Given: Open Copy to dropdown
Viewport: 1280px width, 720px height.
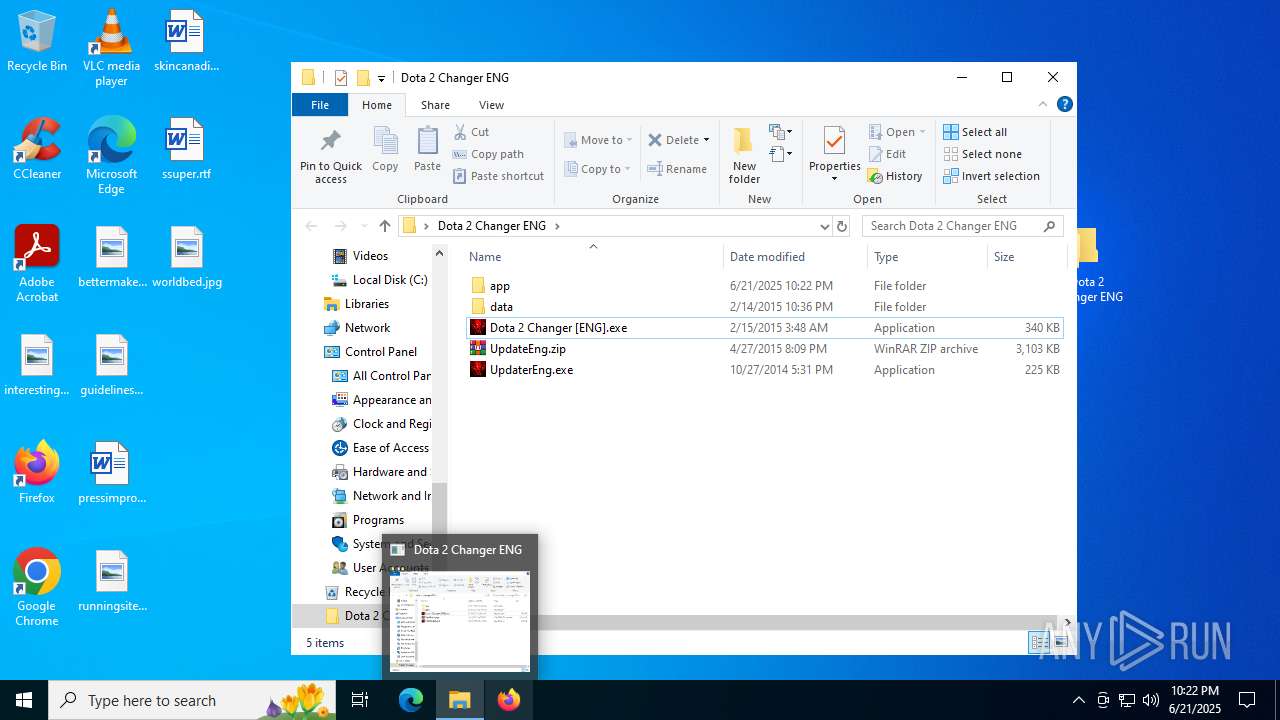Looking at the screenshot, I should pyautogui.click(x=596, y=169).
